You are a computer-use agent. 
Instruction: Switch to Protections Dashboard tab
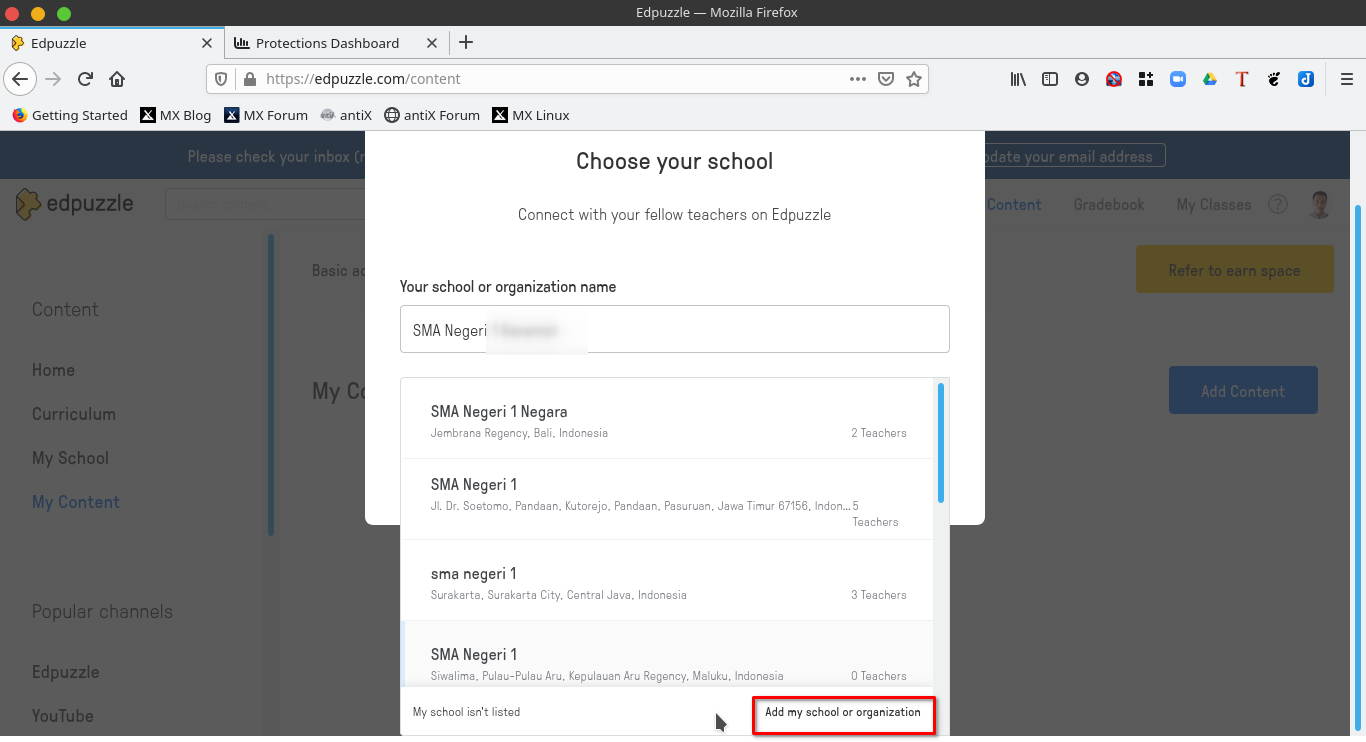pyautogui.click(x=336, y=43)
